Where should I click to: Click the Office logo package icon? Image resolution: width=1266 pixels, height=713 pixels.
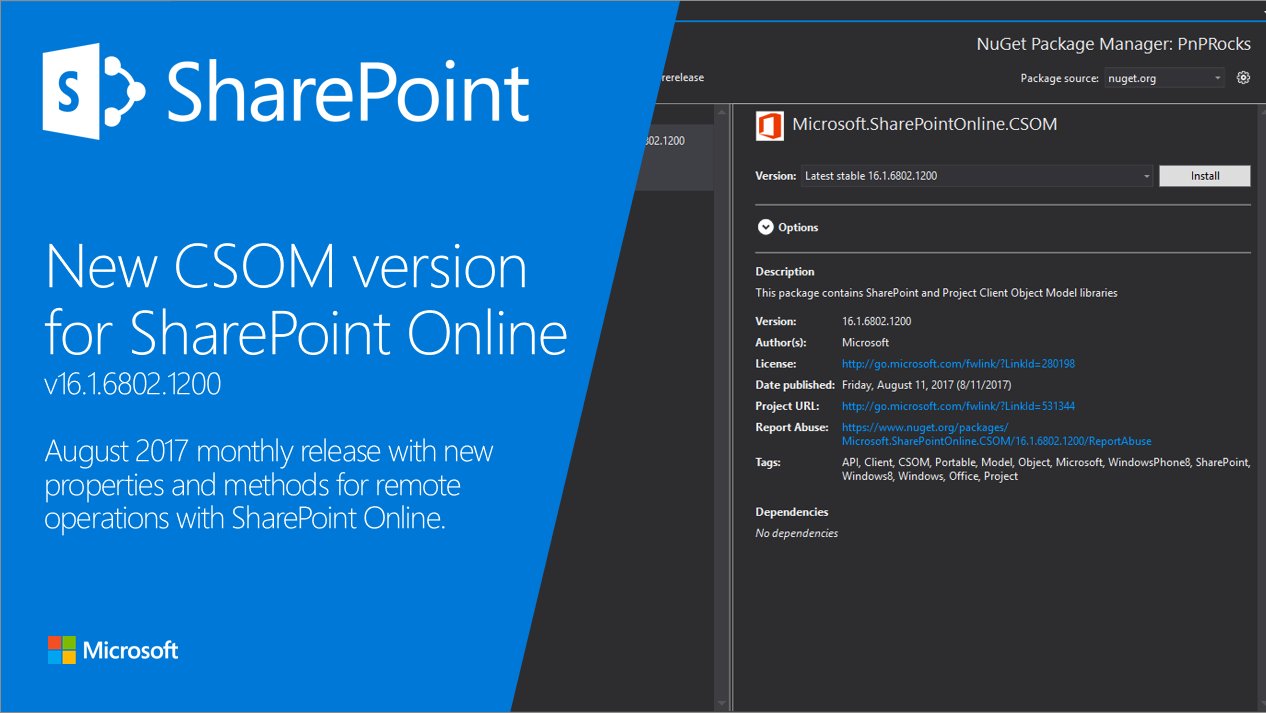tap(769, 125)
